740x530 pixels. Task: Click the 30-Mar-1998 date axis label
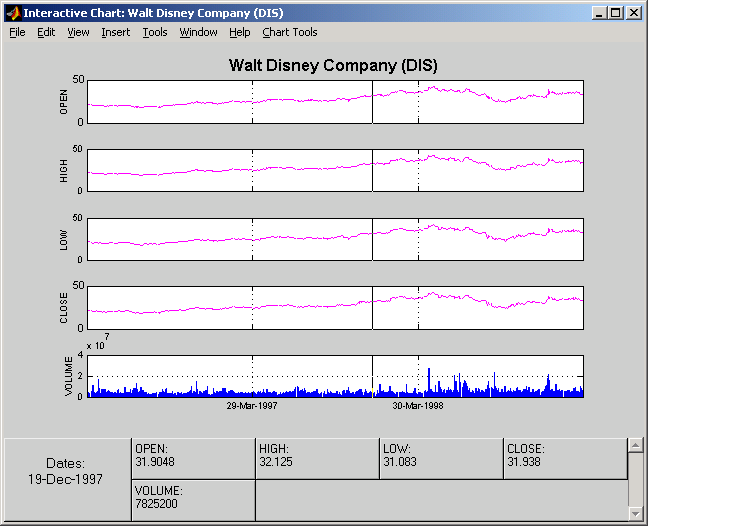pyautogui.click(x=418, y=405)
